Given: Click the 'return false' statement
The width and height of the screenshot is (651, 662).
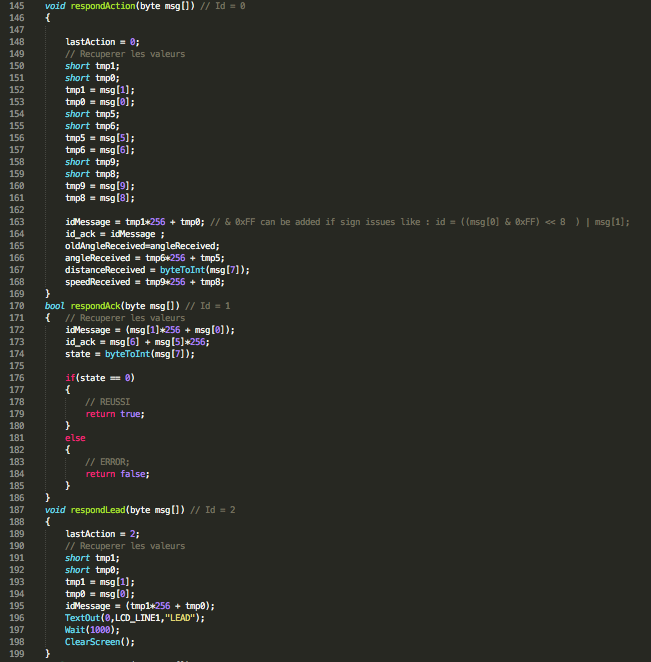Looking at the screenshot, I should coord(117,474).
